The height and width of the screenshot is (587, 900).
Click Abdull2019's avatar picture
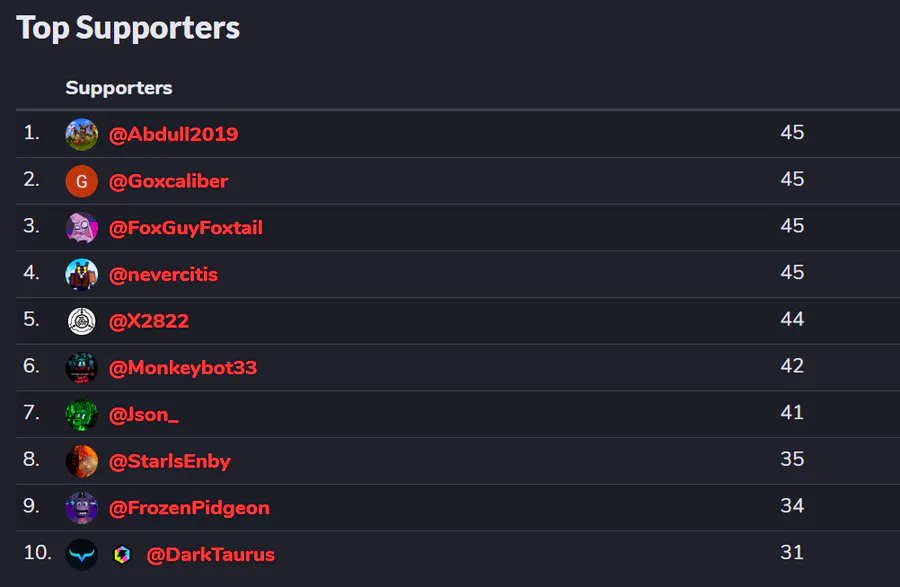point(82,134)
